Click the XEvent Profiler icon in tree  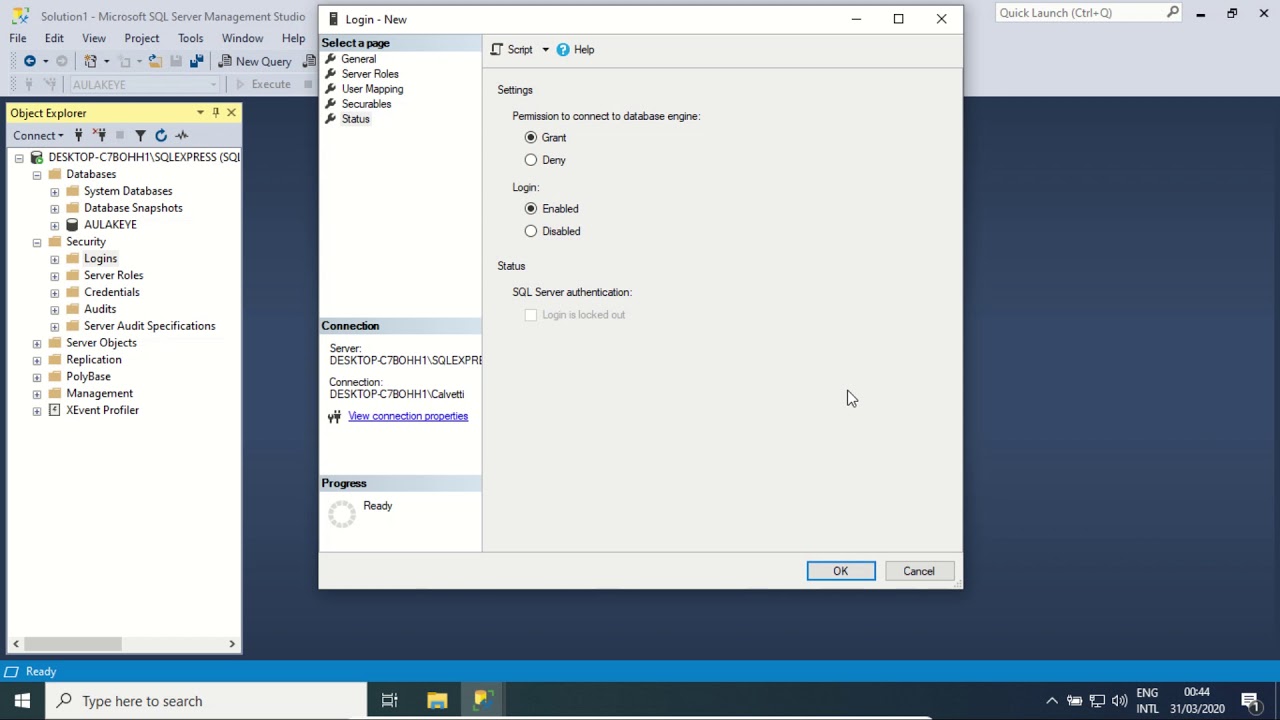54,410
